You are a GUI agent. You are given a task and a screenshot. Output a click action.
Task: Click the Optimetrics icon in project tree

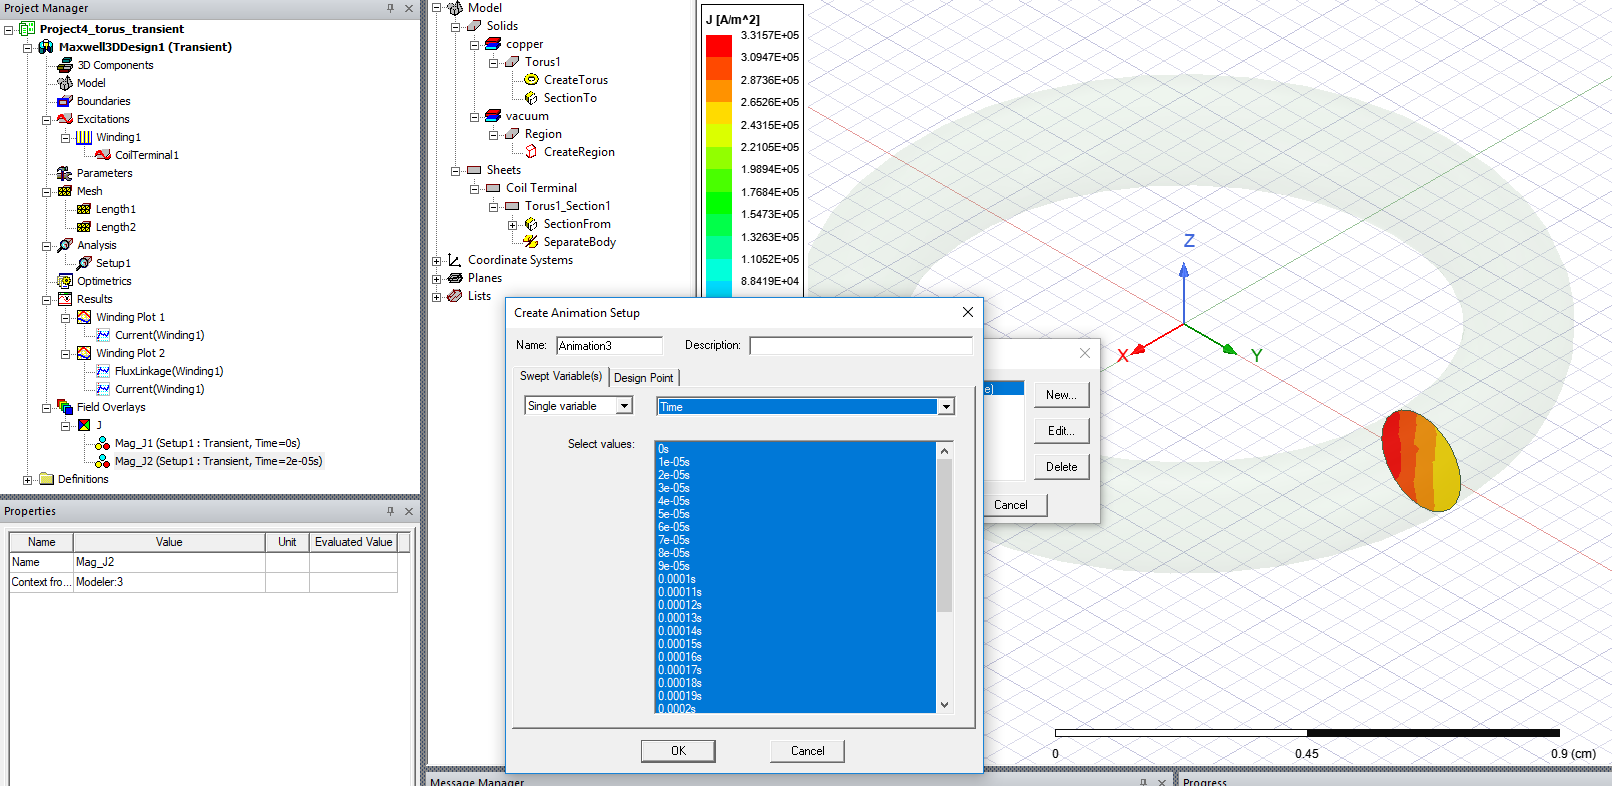tap(65, 281)
